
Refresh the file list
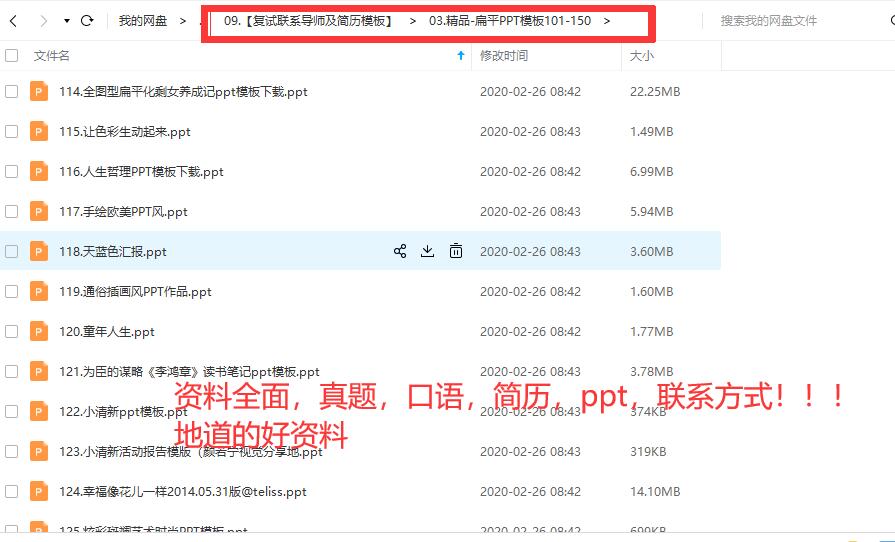tap(87, 20)
